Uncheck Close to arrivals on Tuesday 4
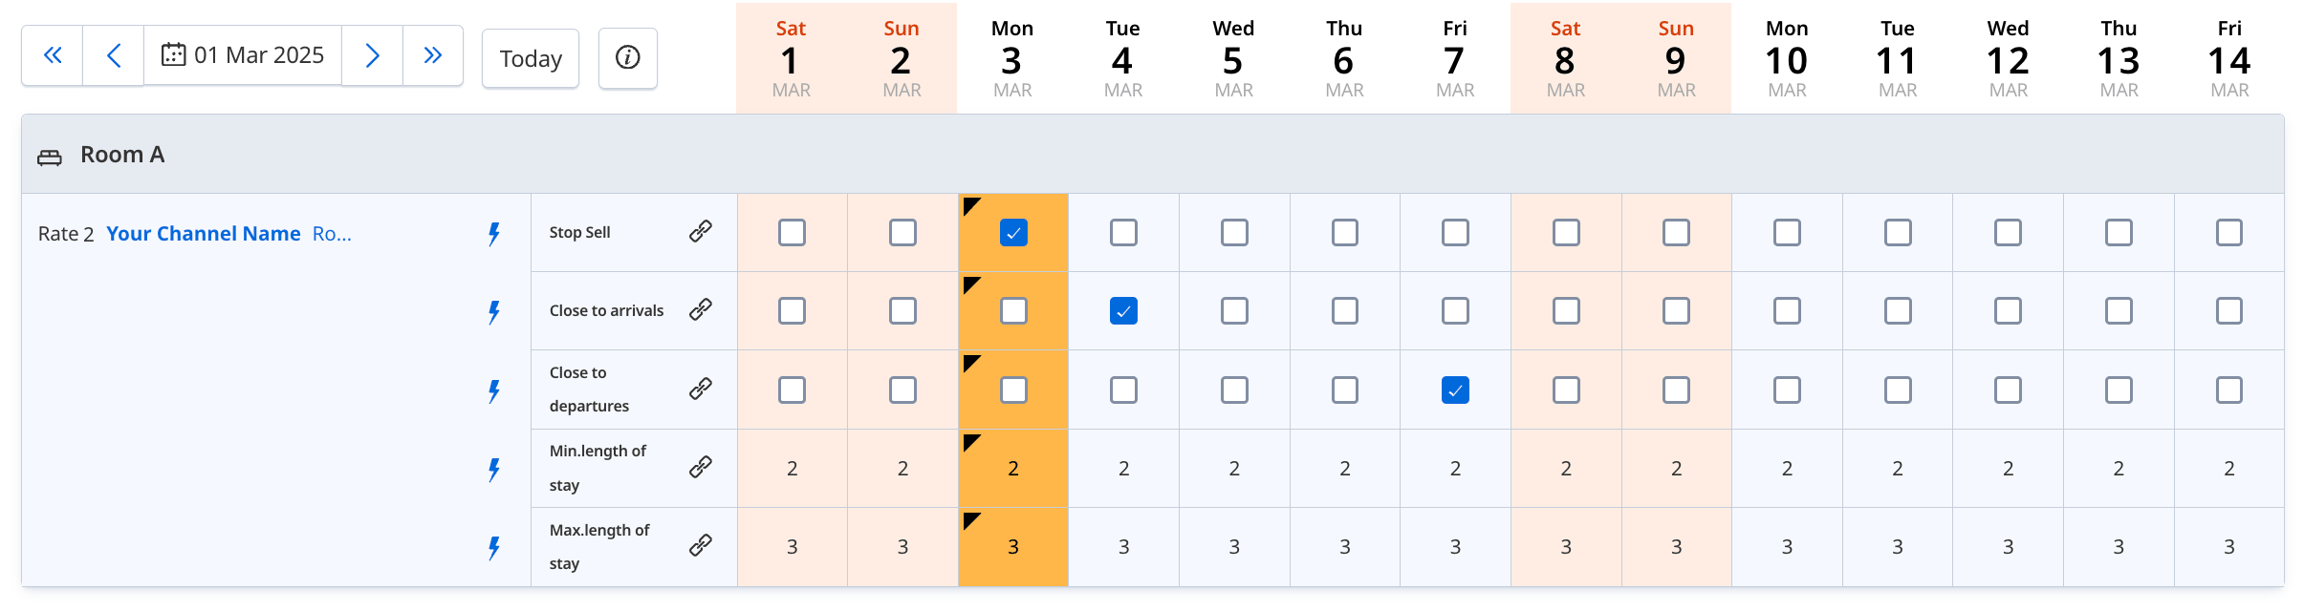The image size is (2304, 611). tap(1123, 311)
